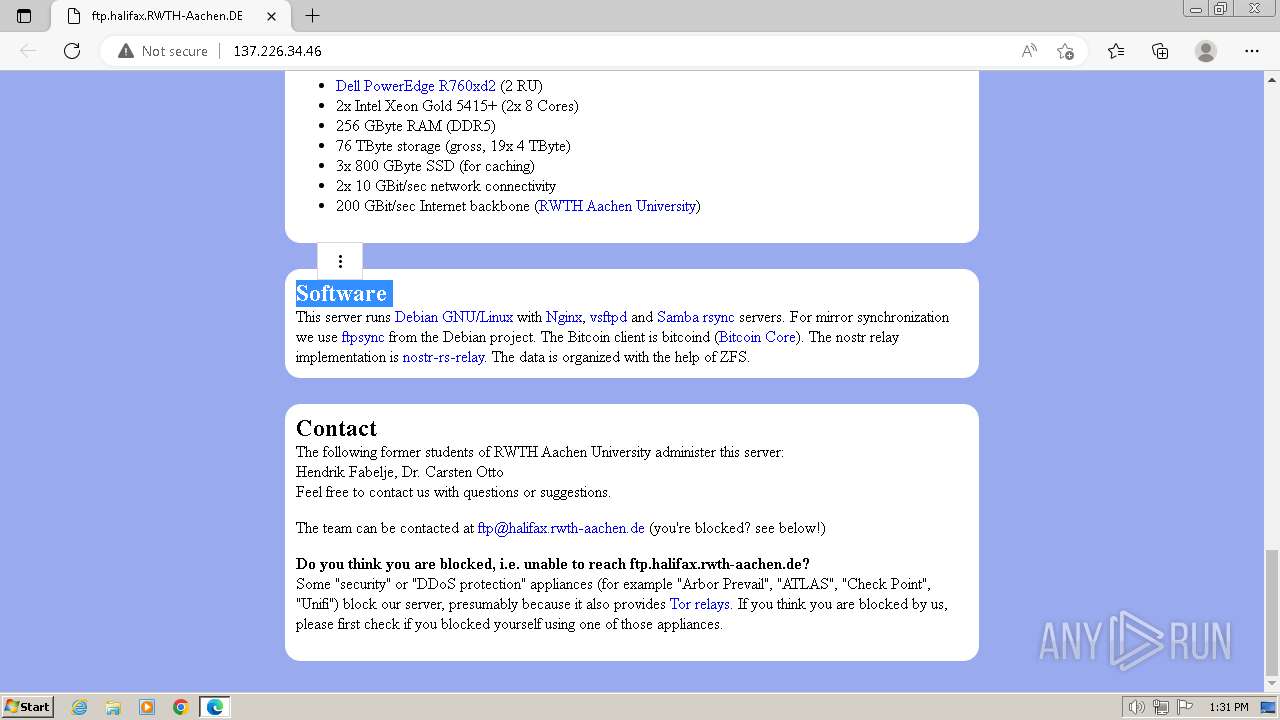Follow the RWTH Aachen University link

point(617,206)
